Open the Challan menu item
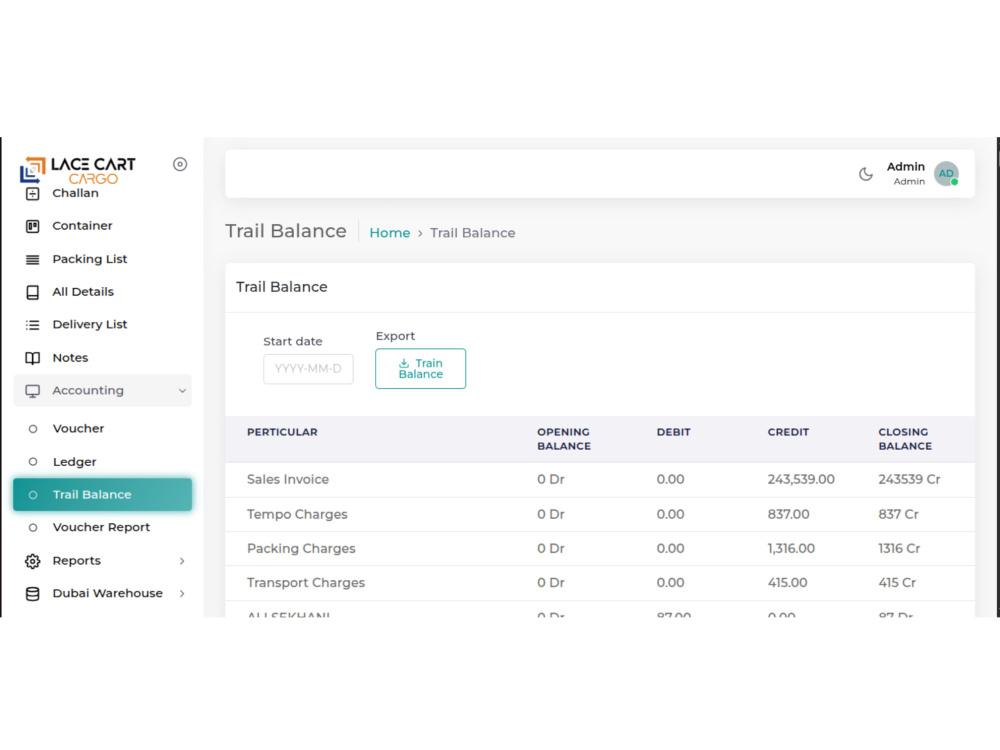The width and height of the screenshot is (1000, 750). [x=75, y=193]
